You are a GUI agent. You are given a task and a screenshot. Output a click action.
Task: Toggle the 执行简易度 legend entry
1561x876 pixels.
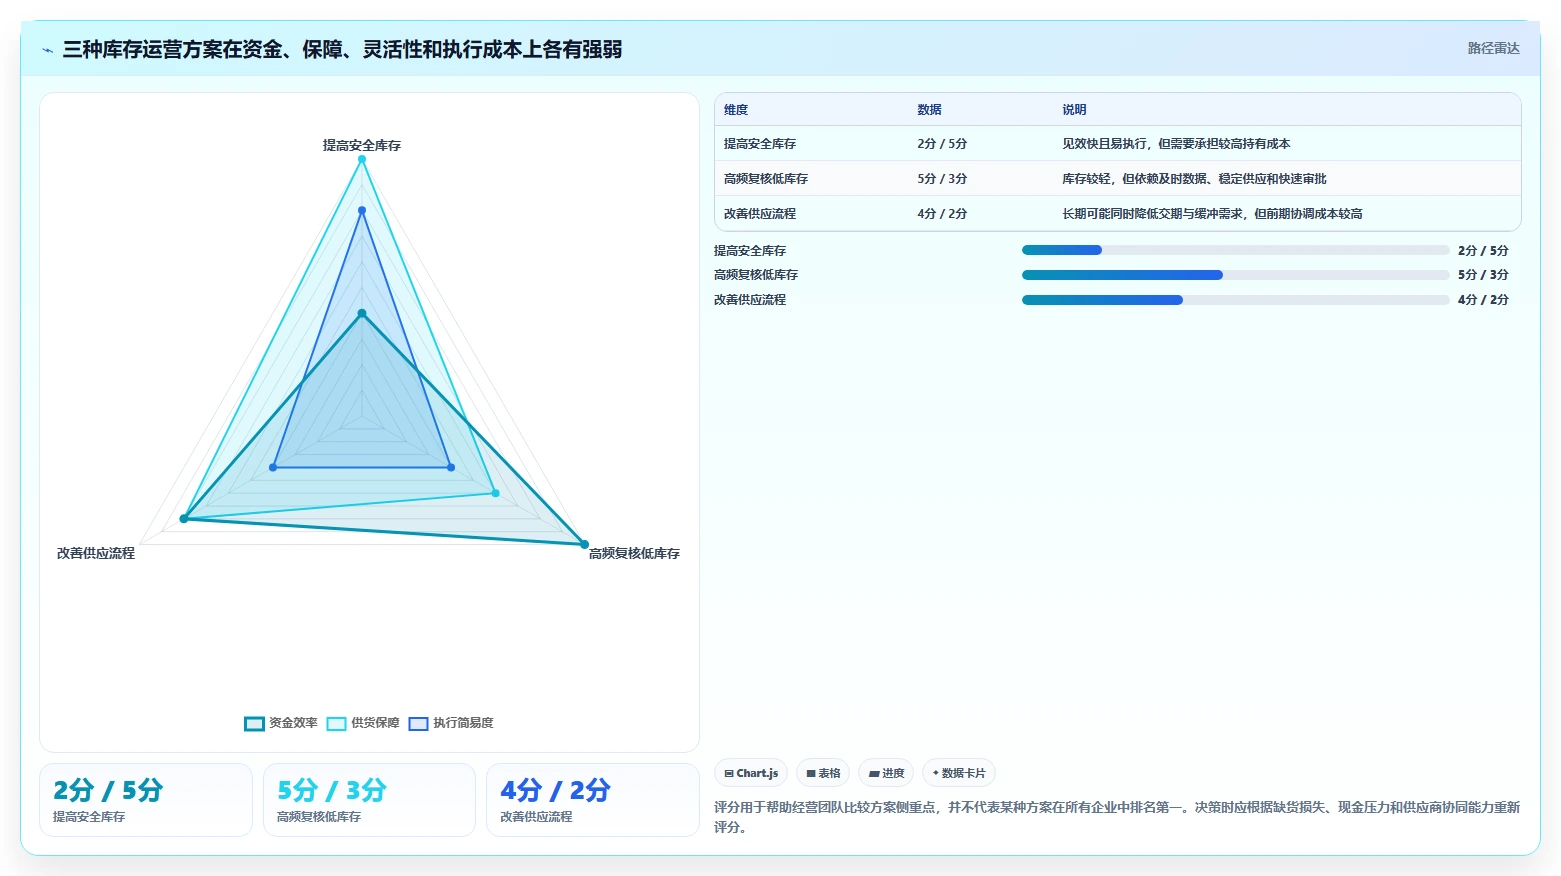click(x=451, y=723)
